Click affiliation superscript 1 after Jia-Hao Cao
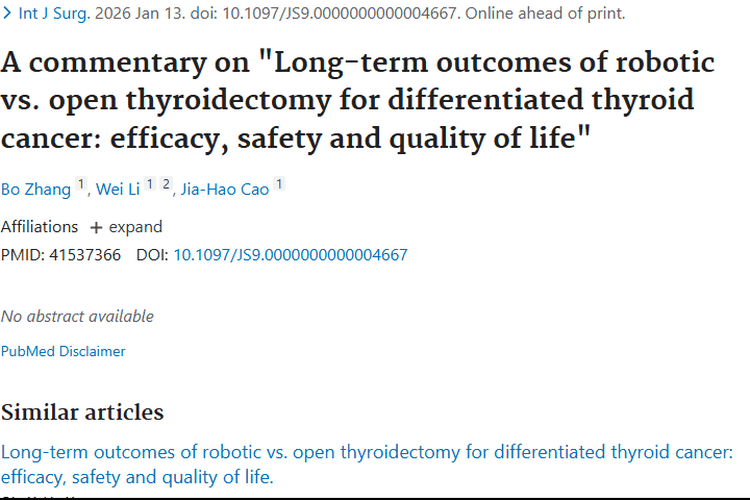This screenshot has height=500, width=750. [x=279, y=185]
